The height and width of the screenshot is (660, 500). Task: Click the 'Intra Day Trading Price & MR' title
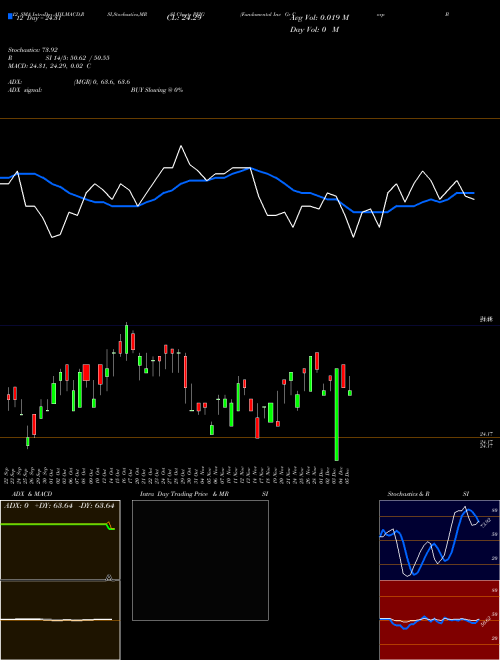click(x=184, y=494)
